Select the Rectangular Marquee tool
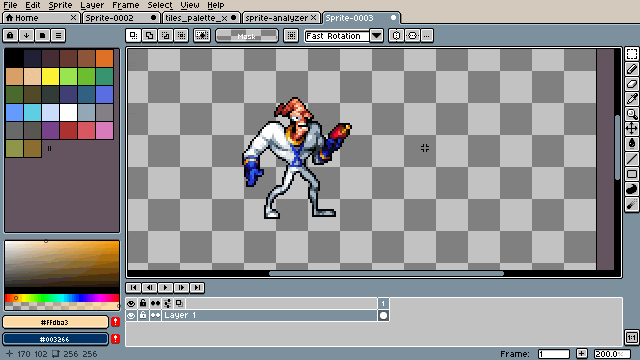This screenshot has height=360, width=640. coord(631,54)
